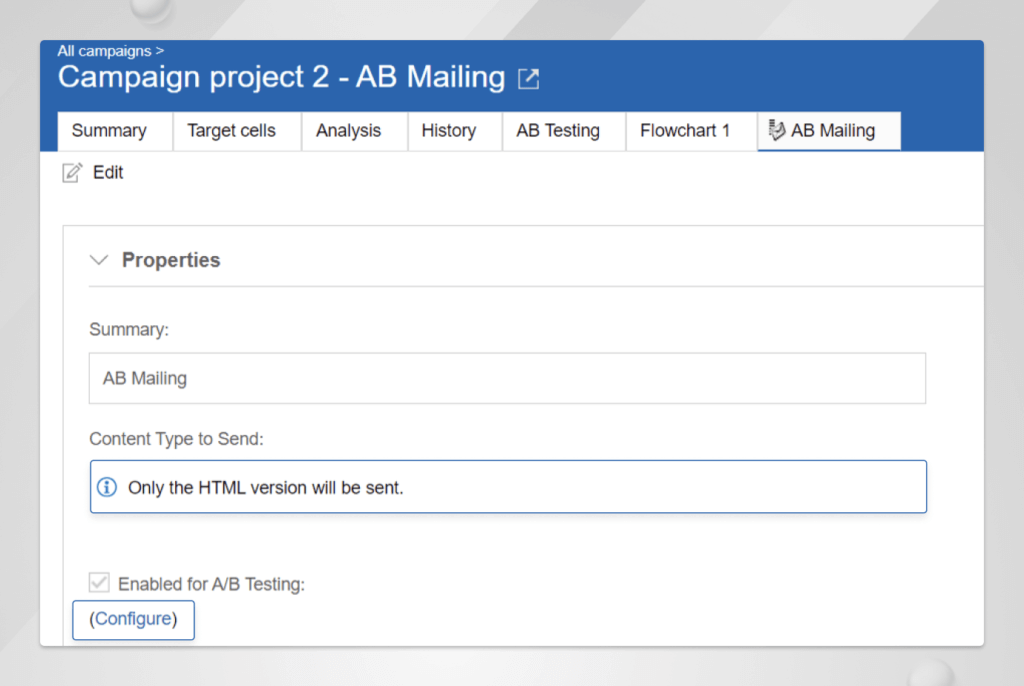Select the AB Mailing tab

tap(836, 130)
